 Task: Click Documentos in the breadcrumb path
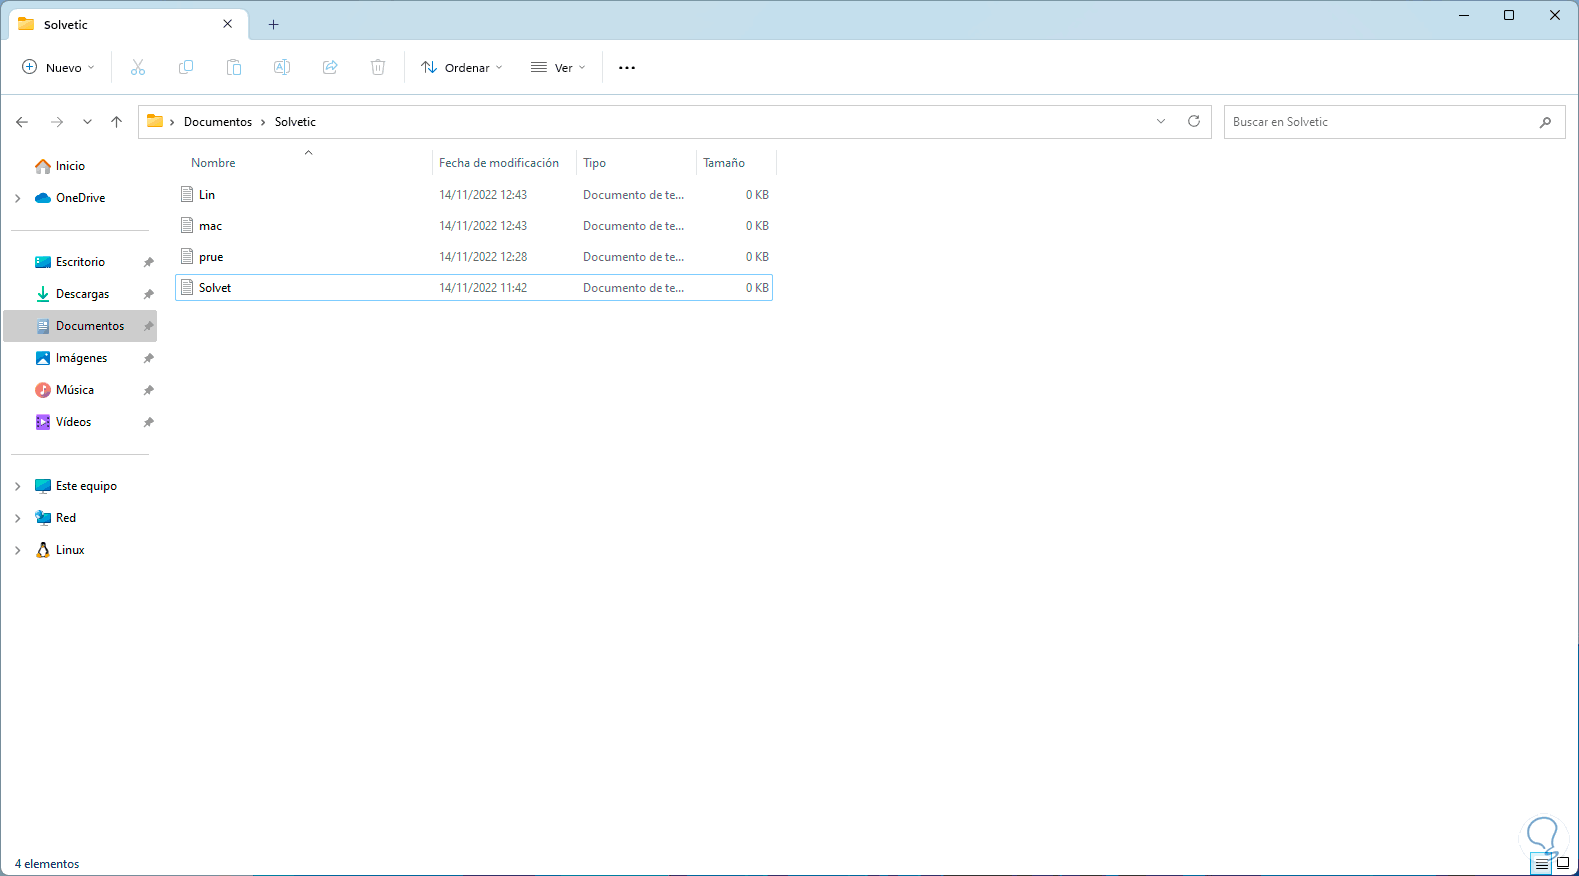[x=218, y=122]
